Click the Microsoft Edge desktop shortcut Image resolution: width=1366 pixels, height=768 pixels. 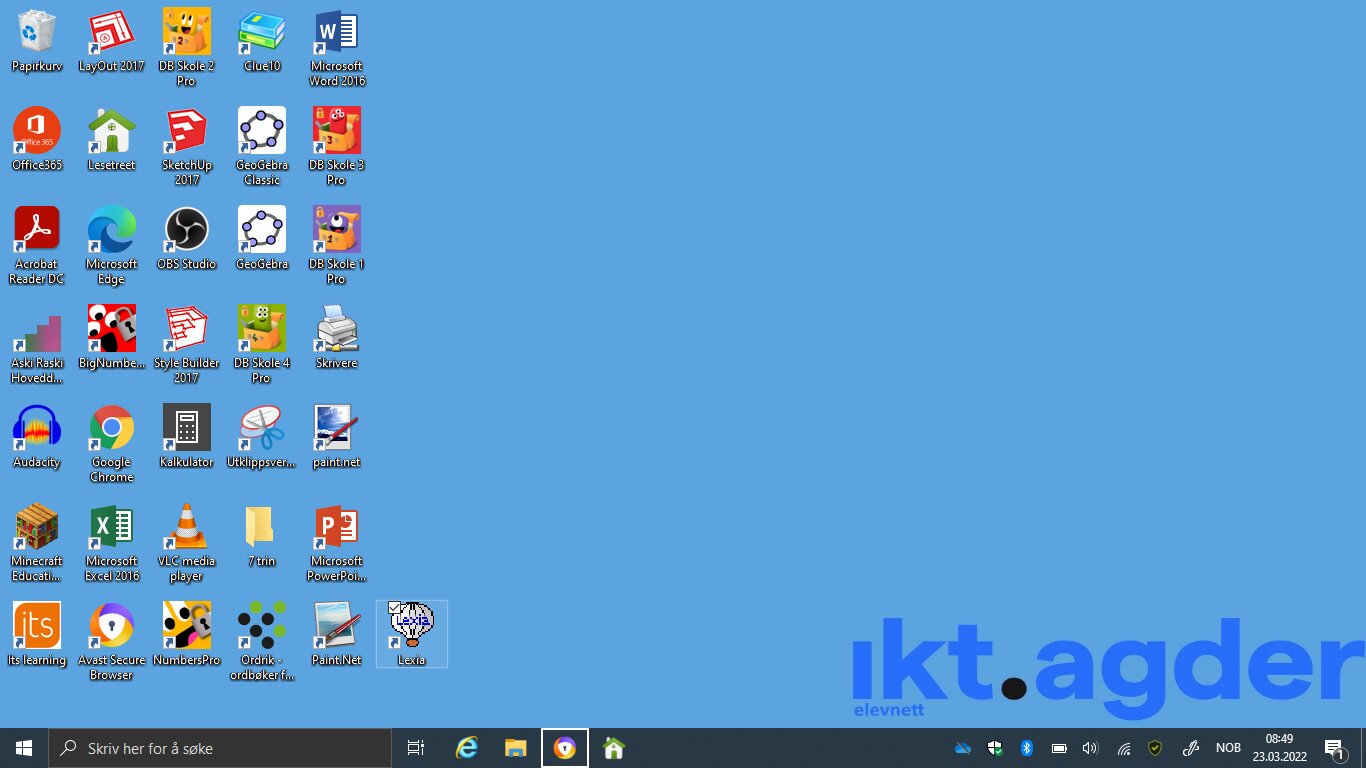(111, 246)
